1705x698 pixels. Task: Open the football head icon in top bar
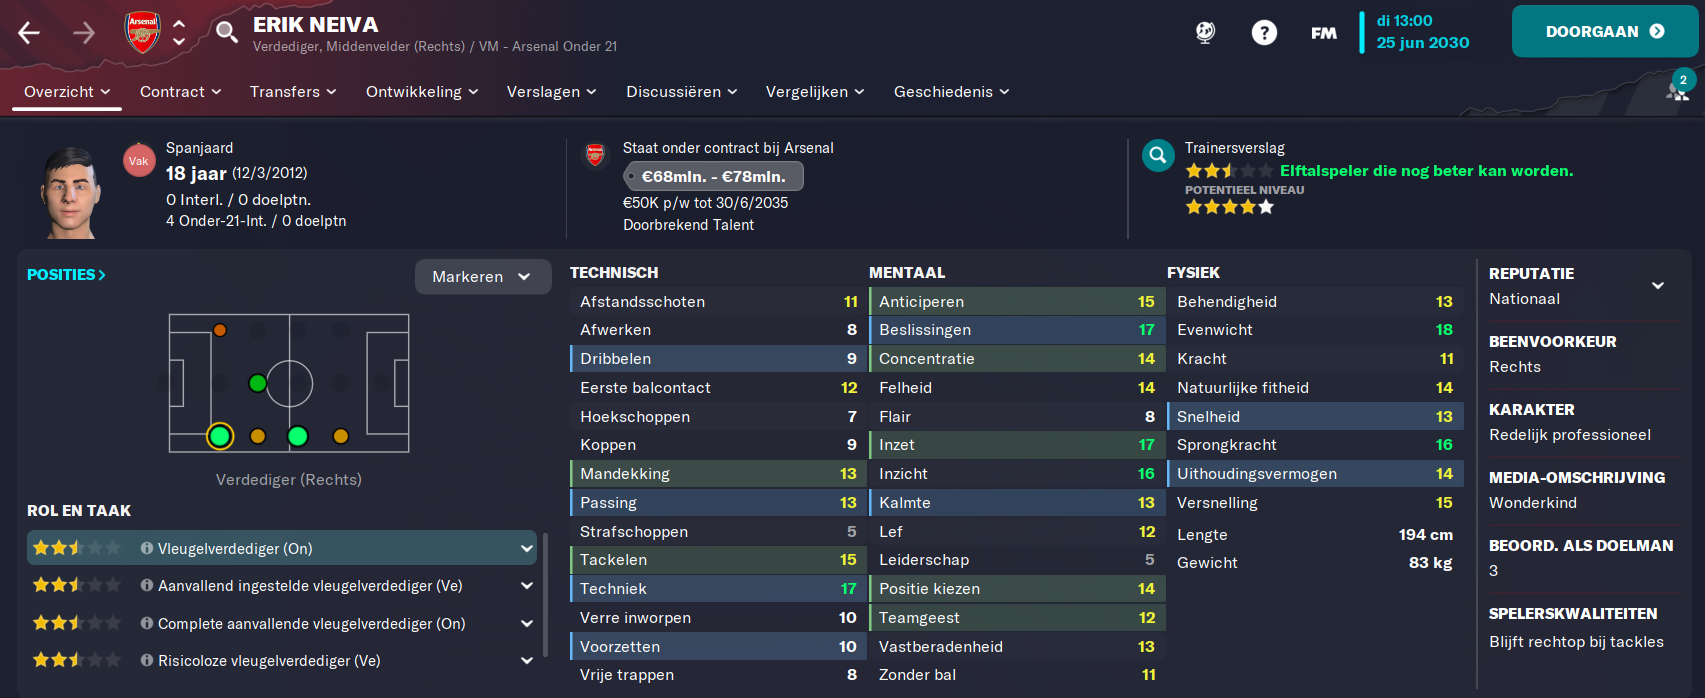(x=1206, y=33)
